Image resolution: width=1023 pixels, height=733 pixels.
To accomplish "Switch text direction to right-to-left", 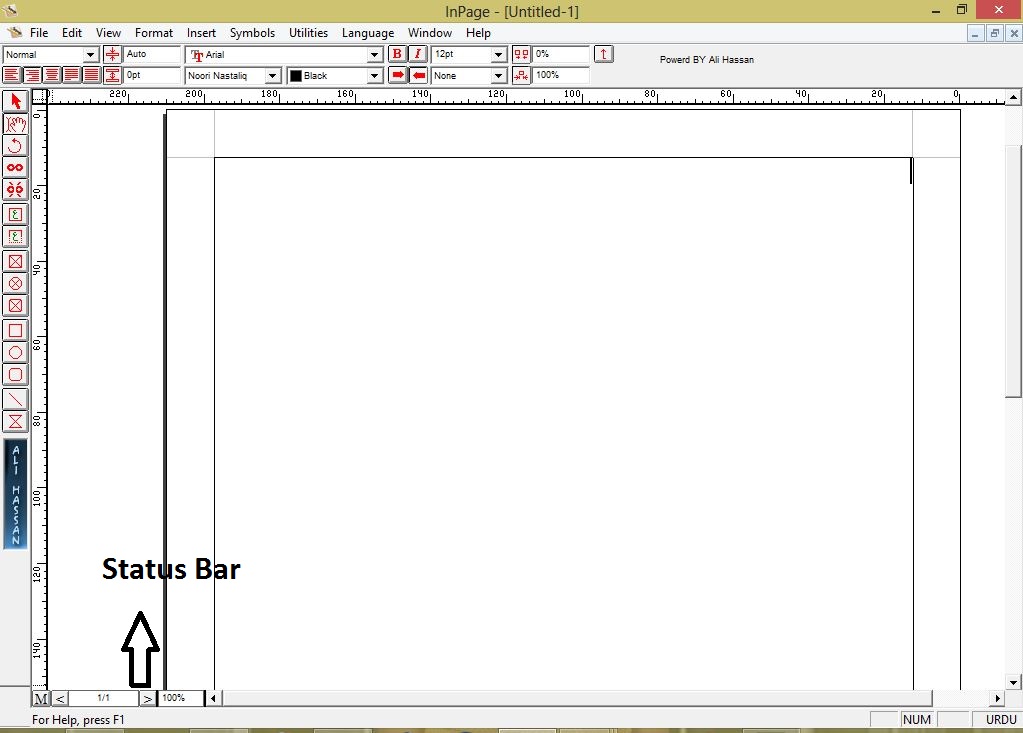I will [x=417, y=75].
